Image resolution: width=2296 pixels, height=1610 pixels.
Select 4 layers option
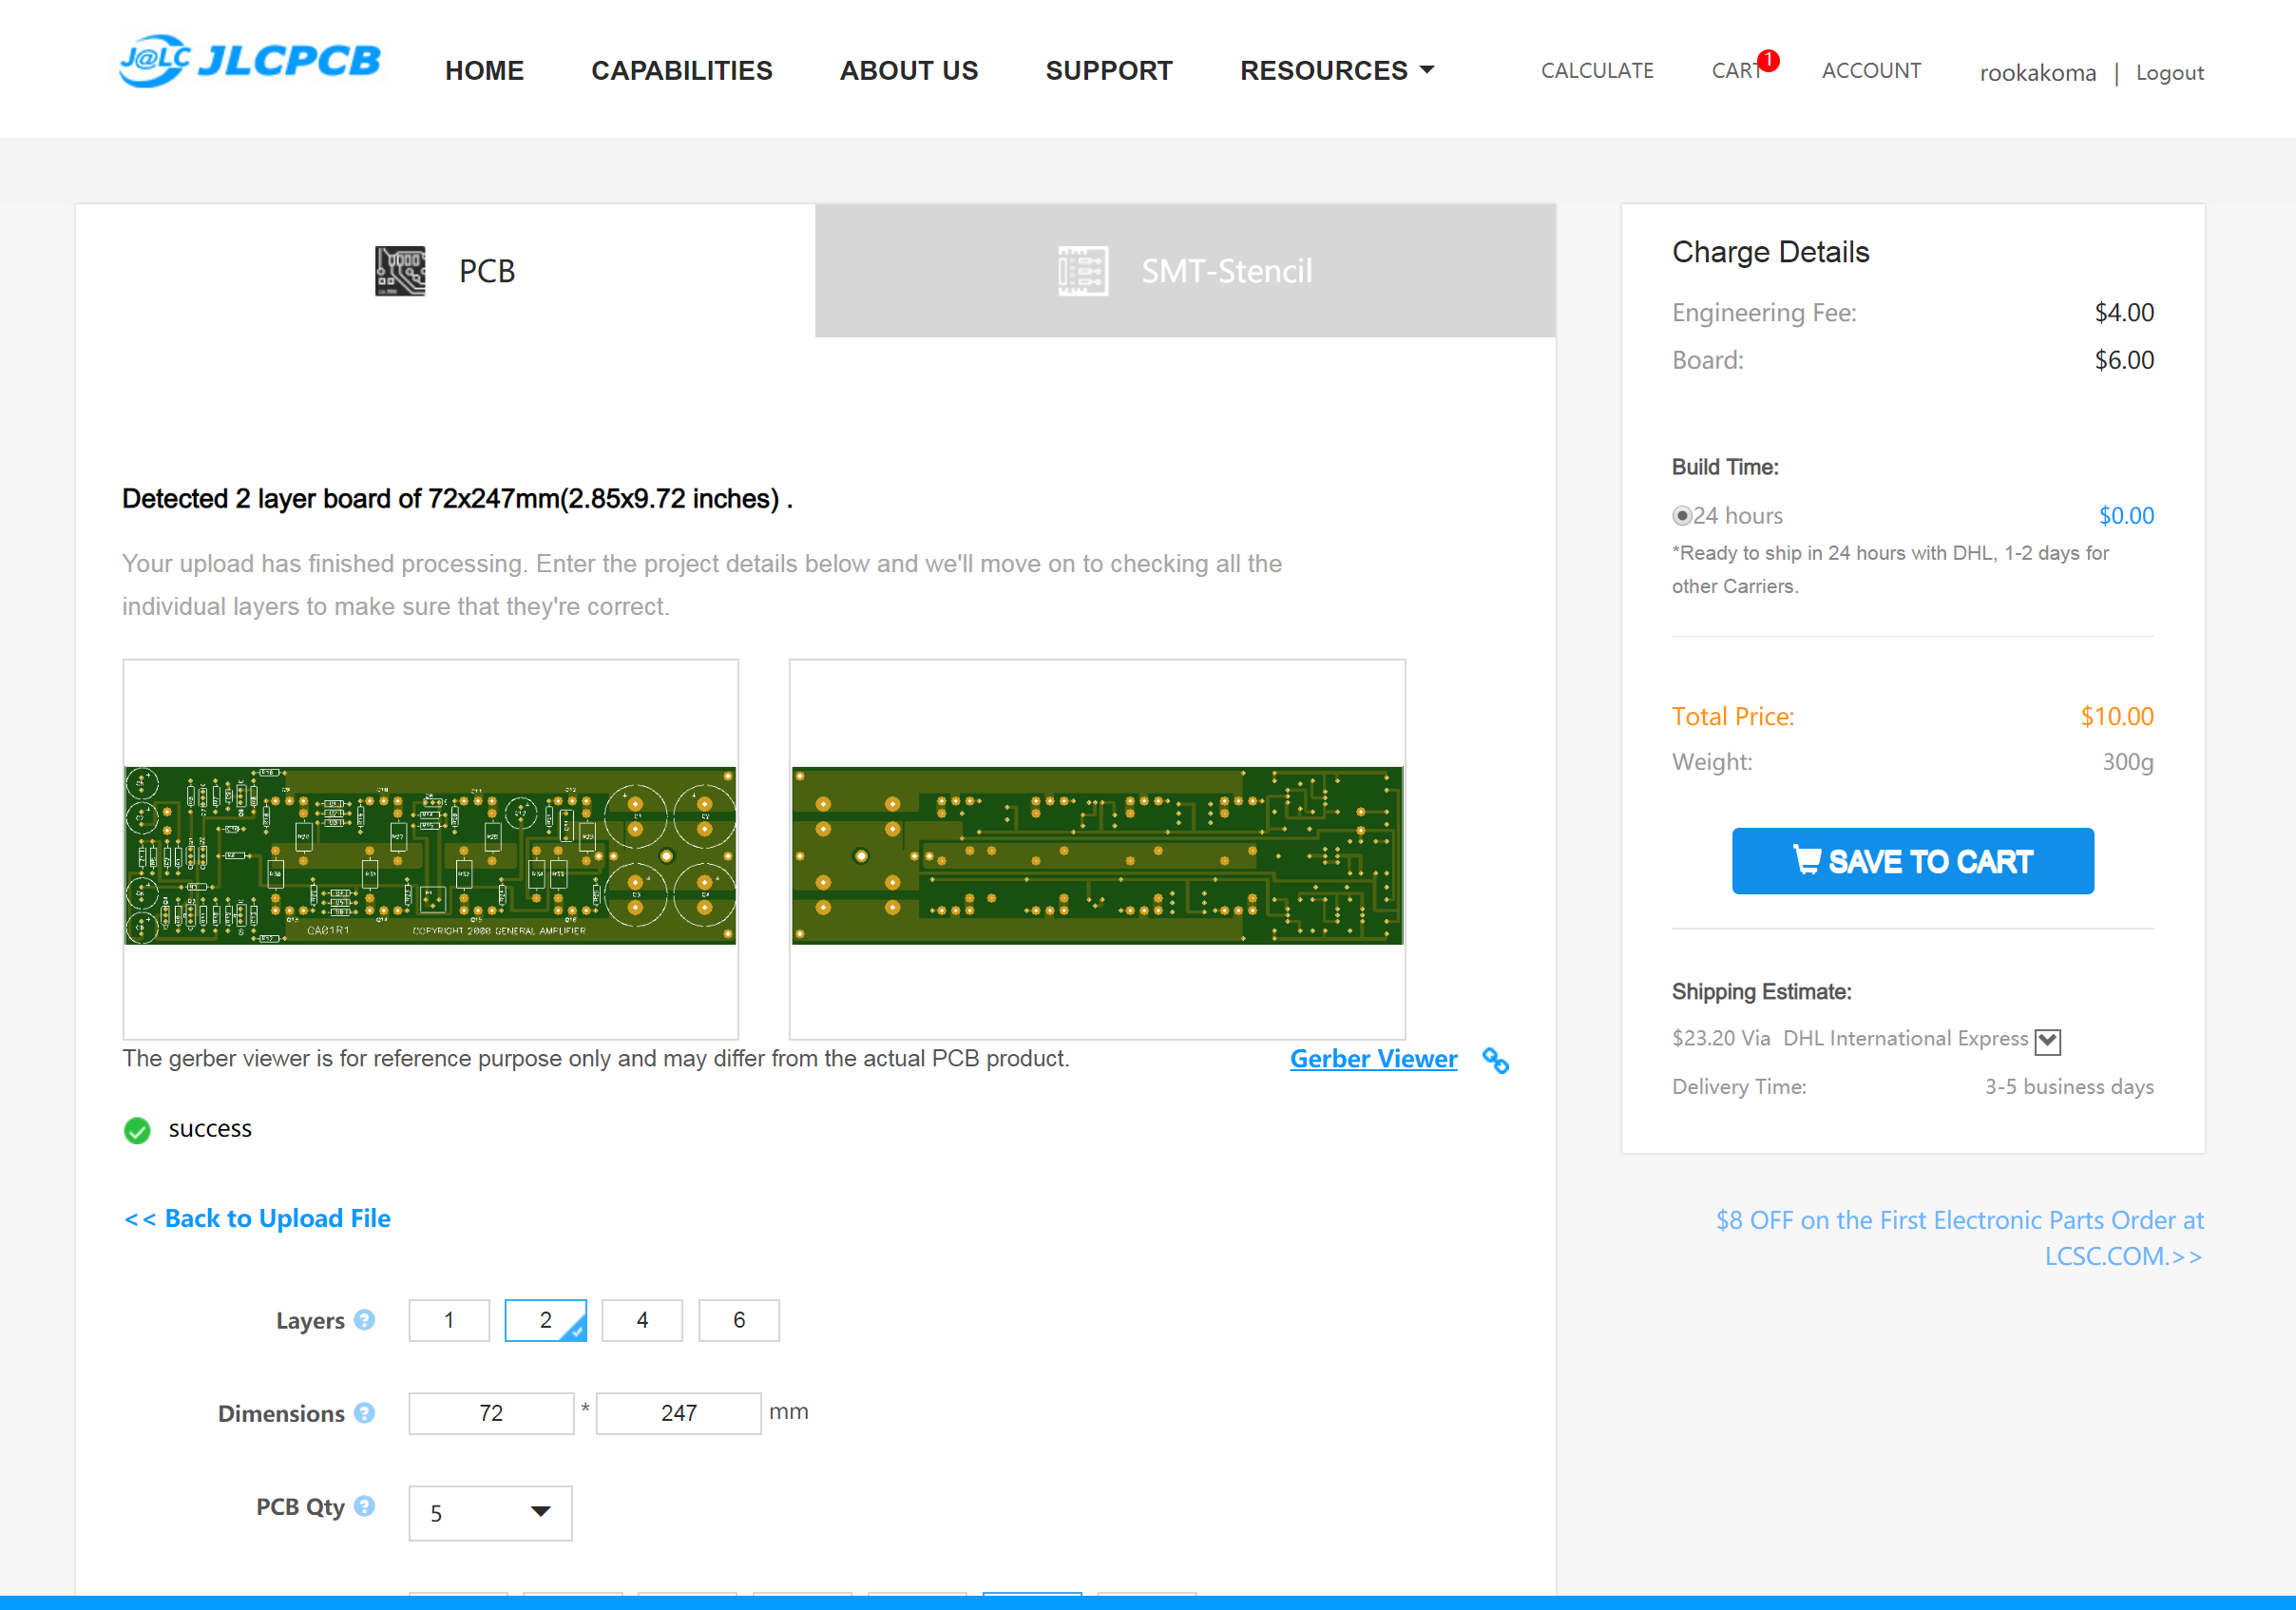pyautogui.click(x=642, y=1320)
